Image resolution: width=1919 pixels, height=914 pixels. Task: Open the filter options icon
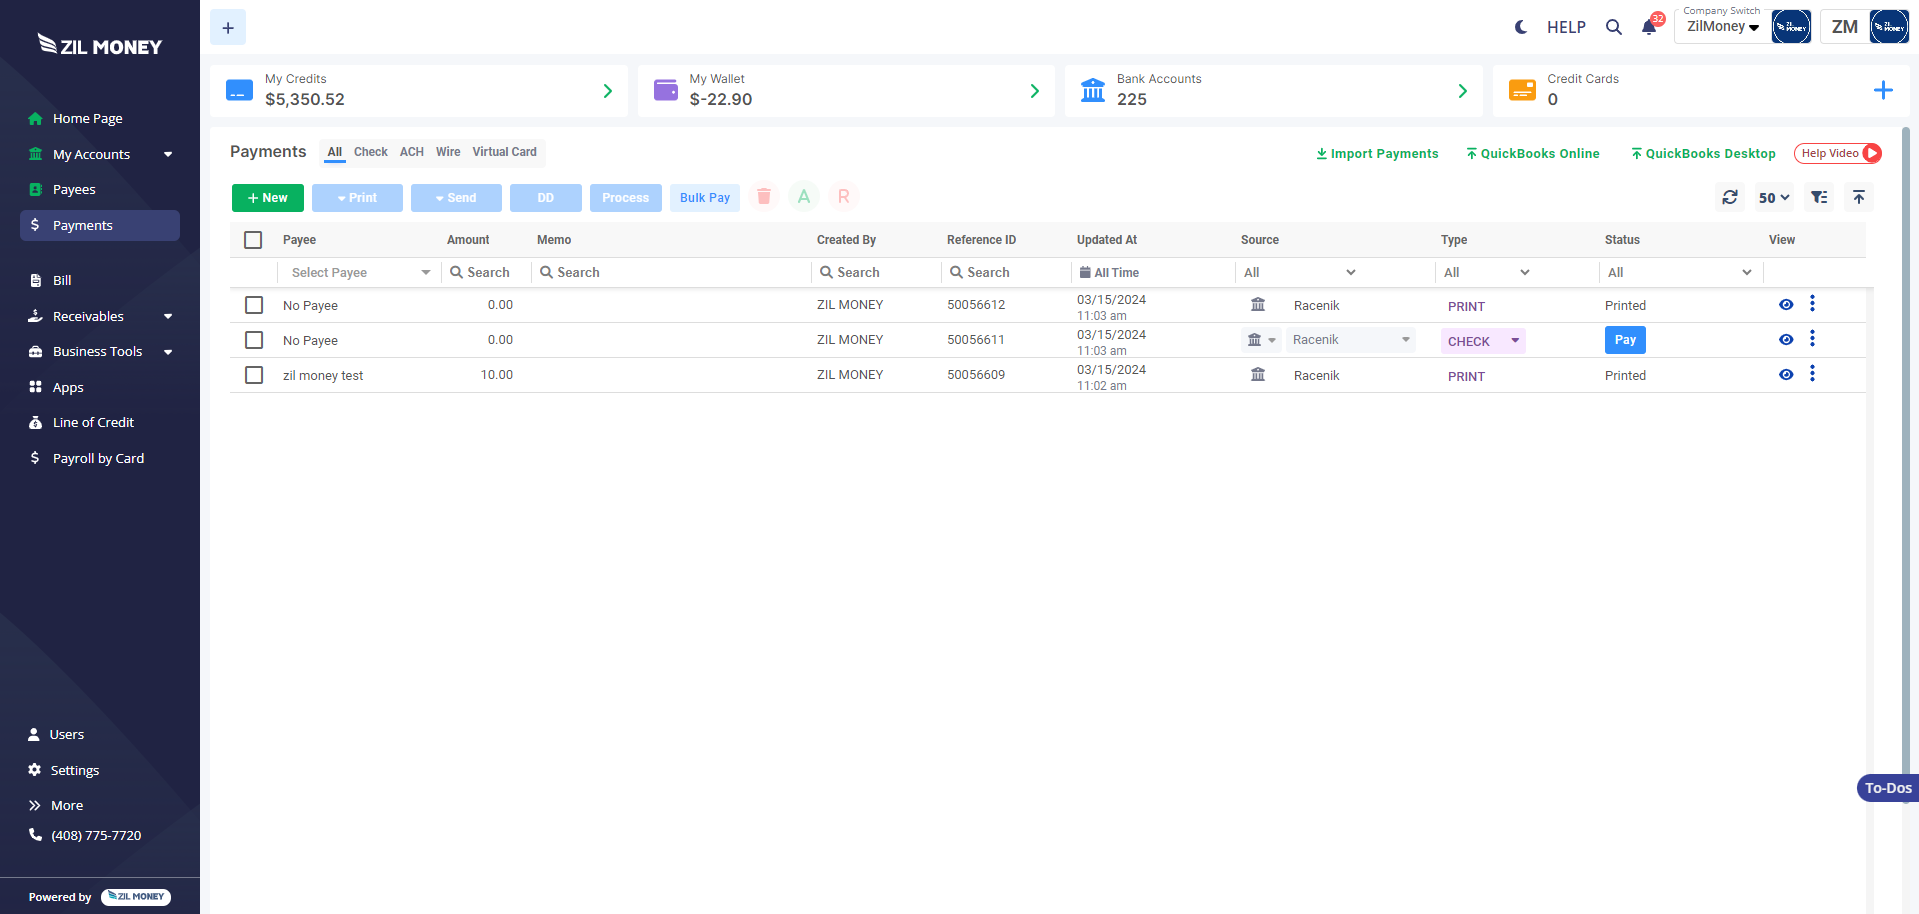(x=1819, y=197)
